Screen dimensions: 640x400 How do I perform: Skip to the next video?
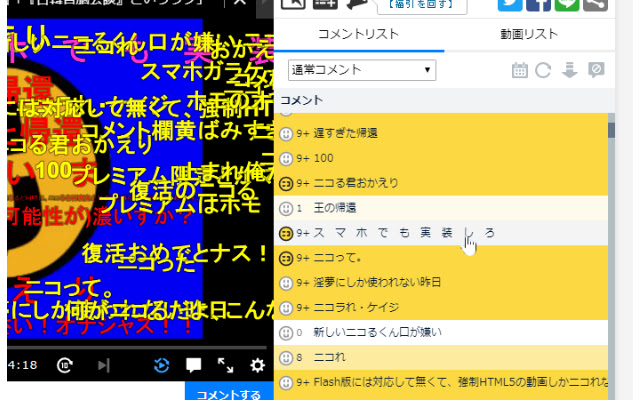coord(104,365)
